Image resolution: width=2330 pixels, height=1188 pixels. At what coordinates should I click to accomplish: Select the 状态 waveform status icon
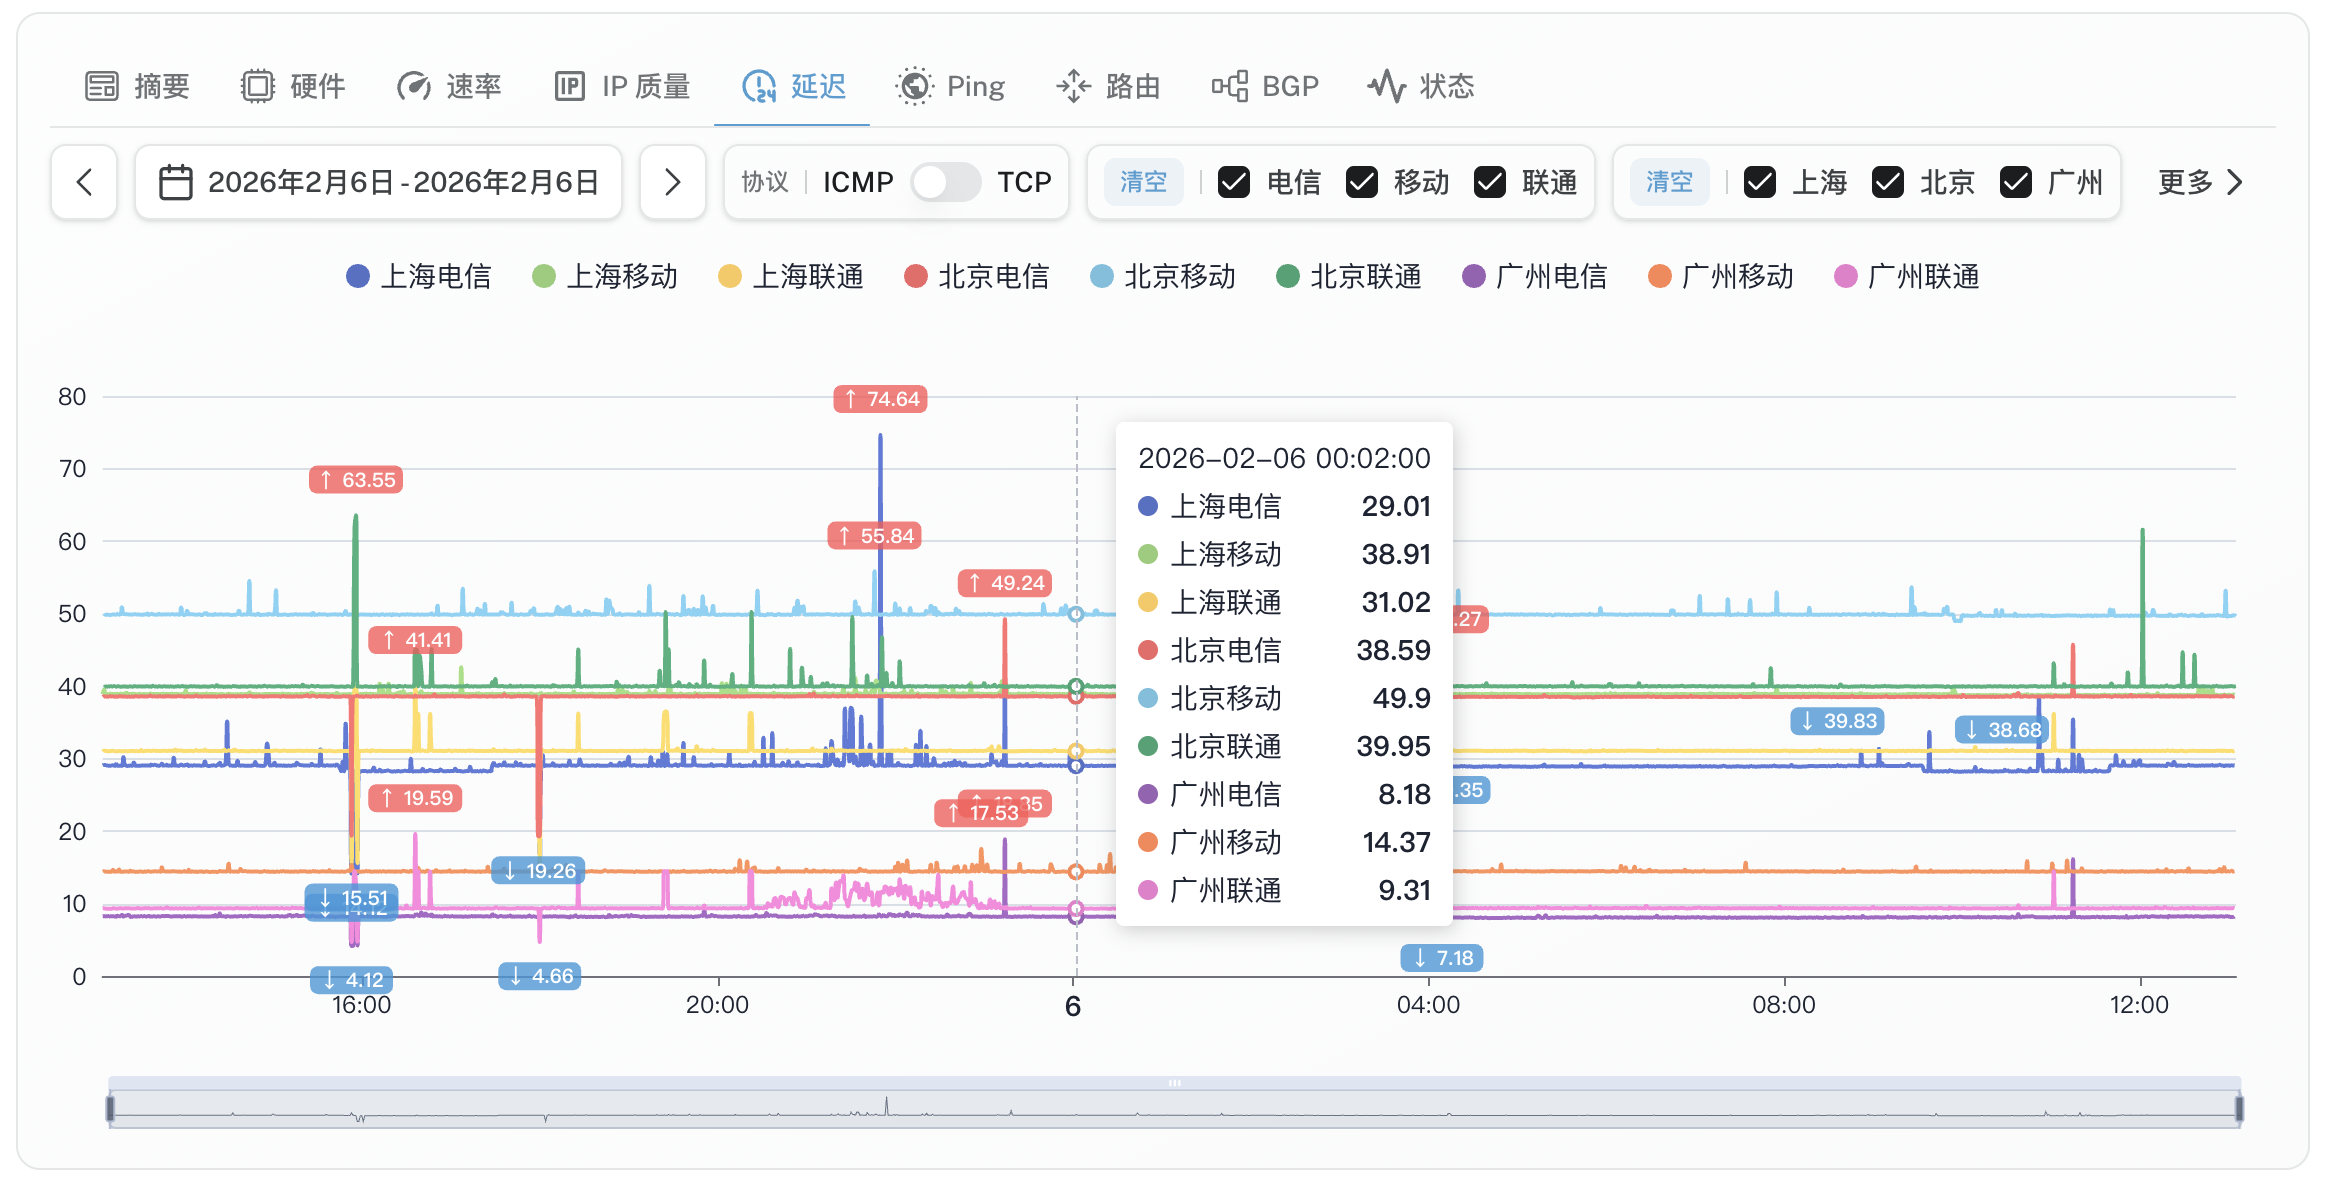tap(1388, 86)
